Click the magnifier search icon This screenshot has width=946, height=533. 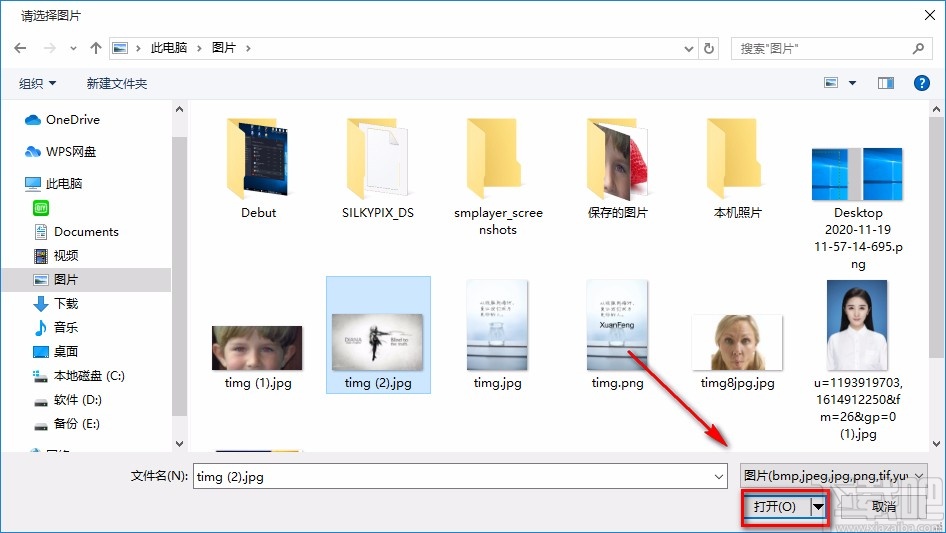coord(918,48)
